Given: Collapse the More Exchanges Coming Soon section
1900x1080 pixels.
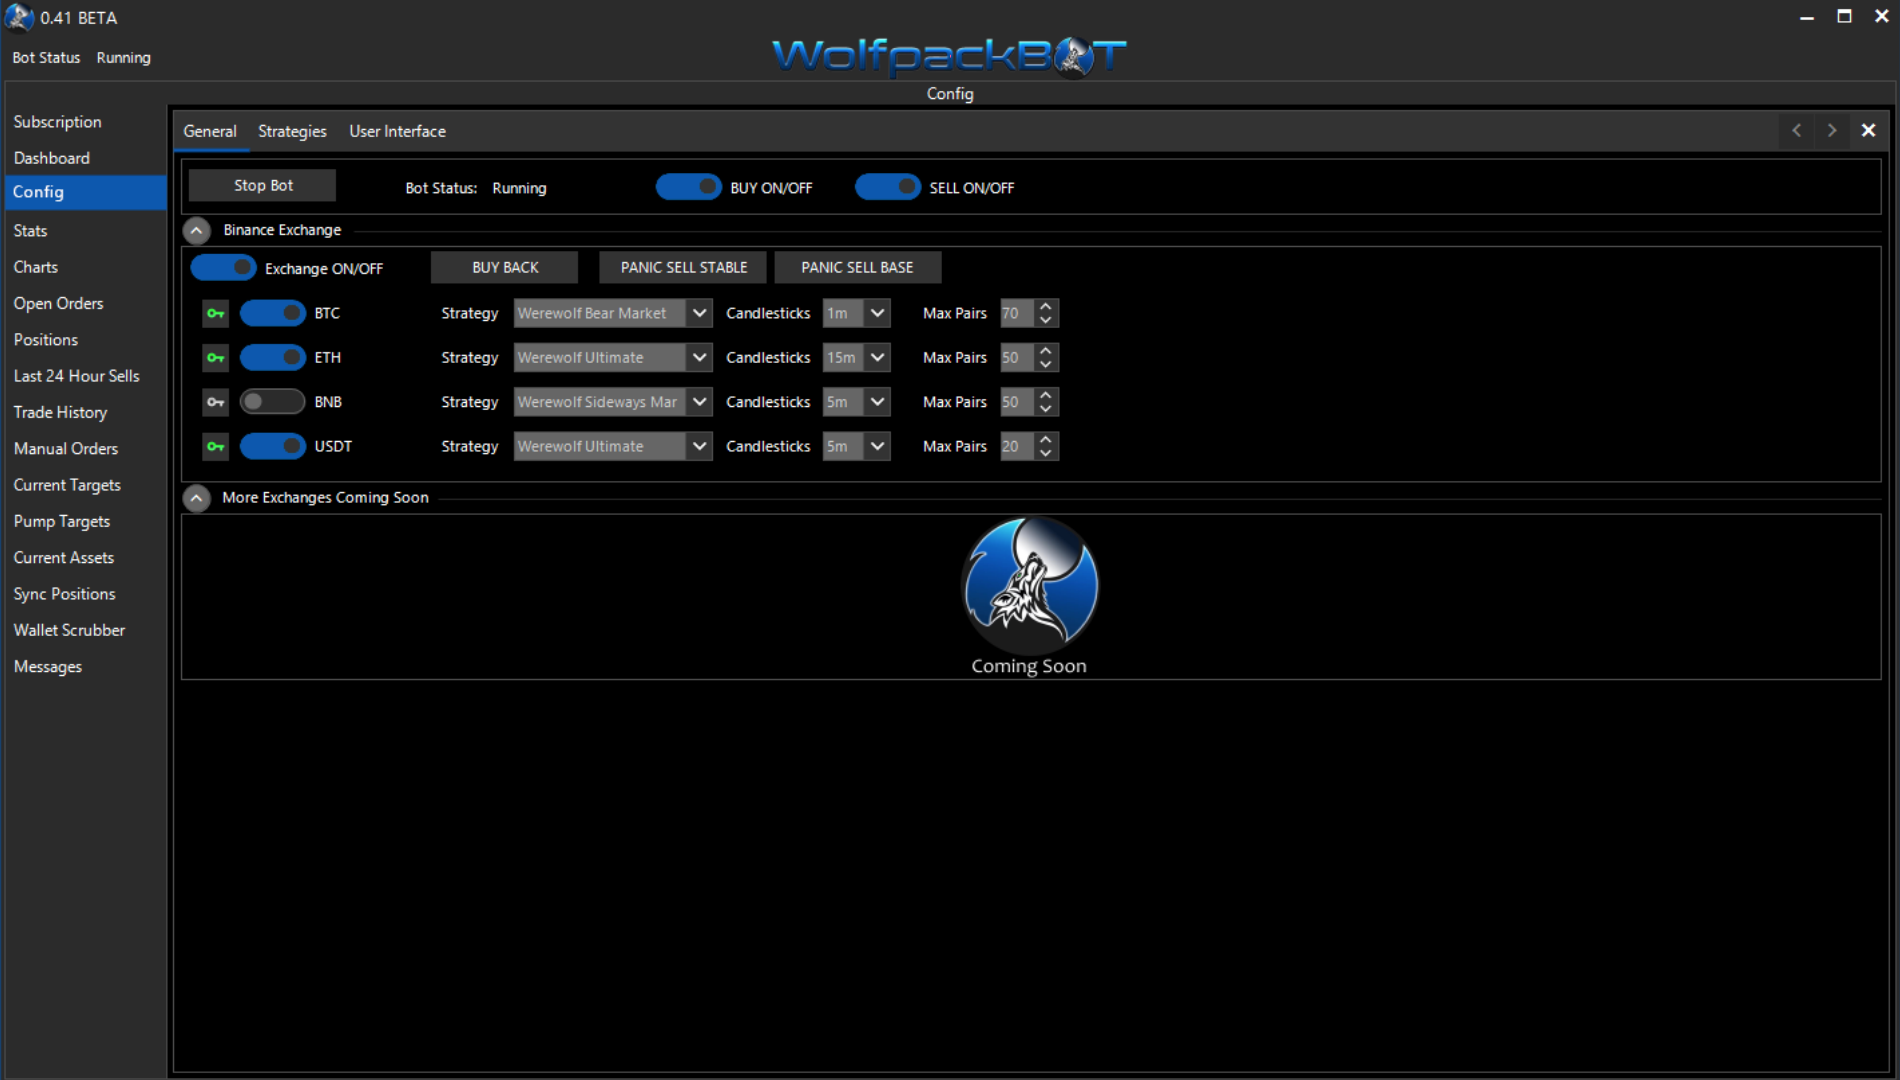Looking at the screenshot, I should tap(197, 498).
